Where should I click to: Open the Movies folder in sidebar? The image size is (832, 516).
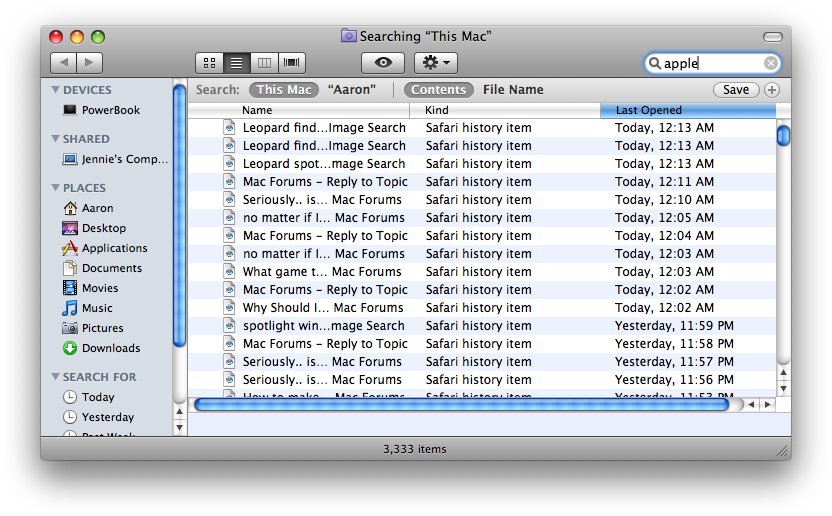pos(90,288)
